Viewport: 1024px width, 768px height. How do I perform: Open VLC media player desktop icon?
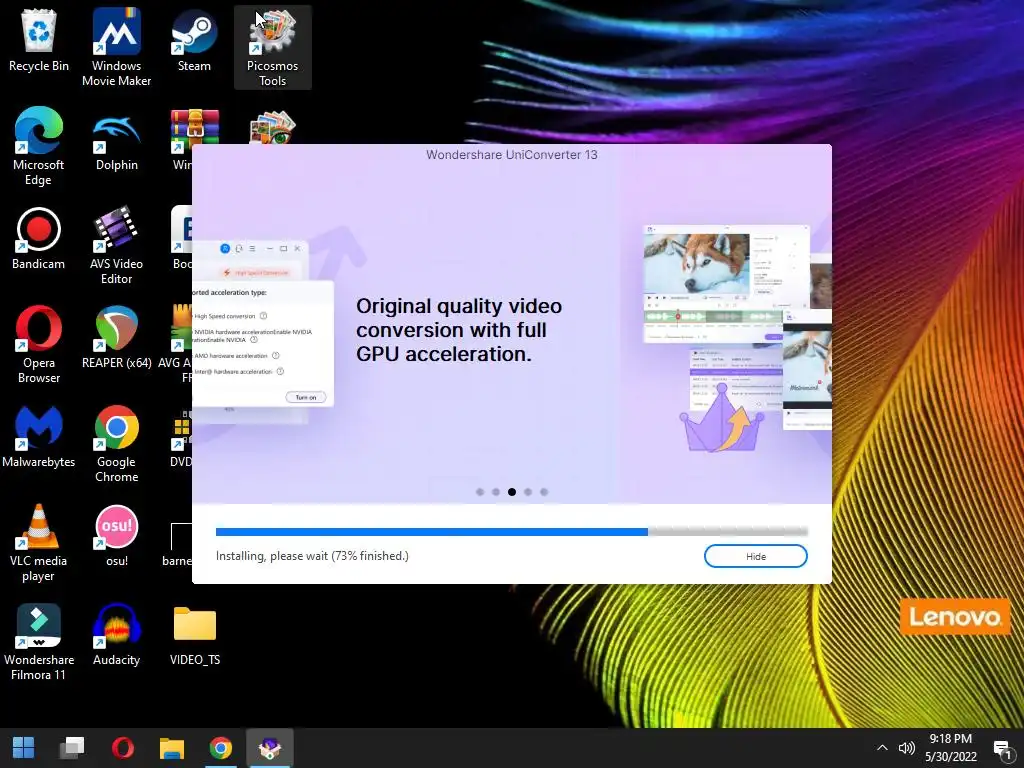pyautogui.click(x=39, y=544)
